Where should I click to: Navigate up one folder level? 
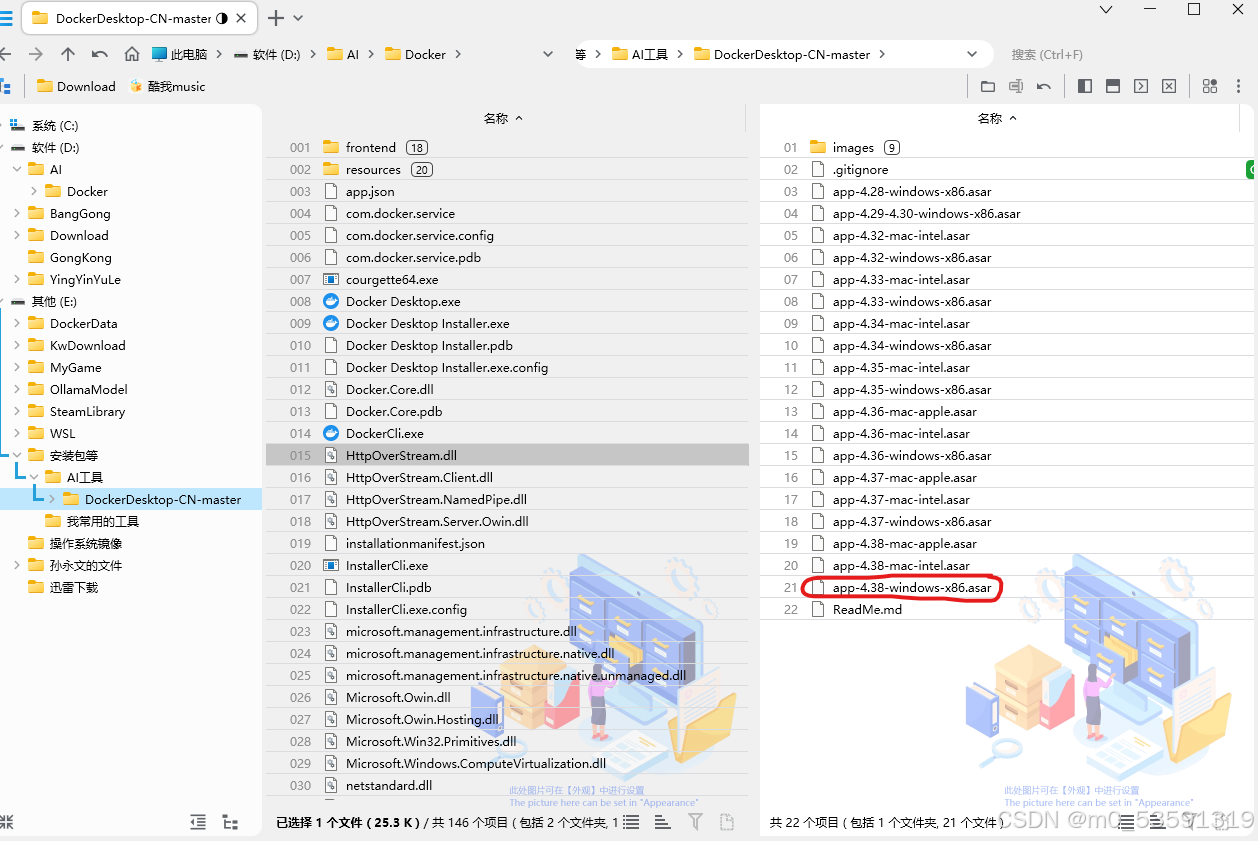coord(68,54)
